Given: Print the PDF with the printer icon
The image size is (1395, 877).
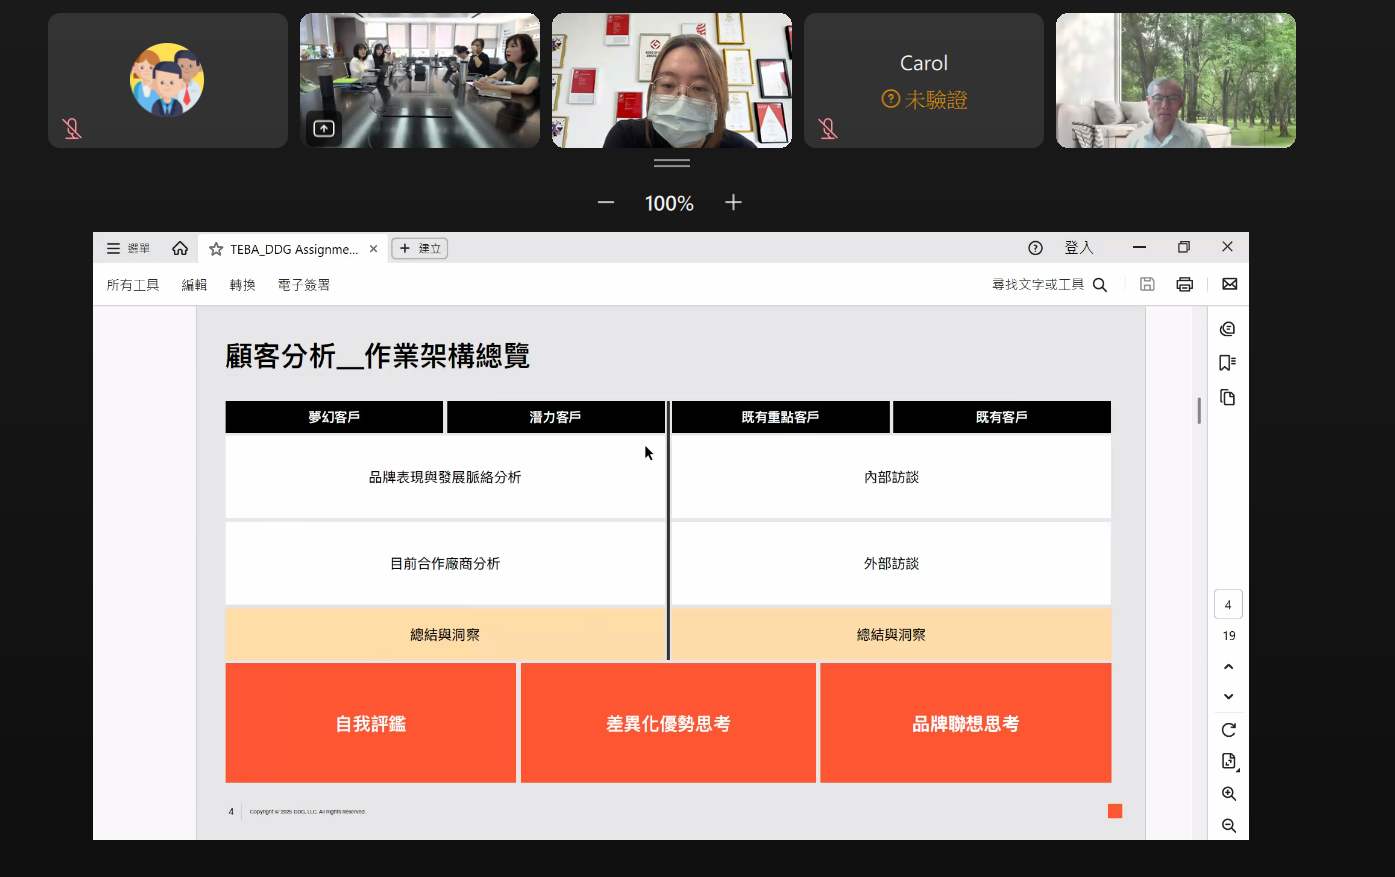Looking at the screenshot, I should pos(1184,284).
